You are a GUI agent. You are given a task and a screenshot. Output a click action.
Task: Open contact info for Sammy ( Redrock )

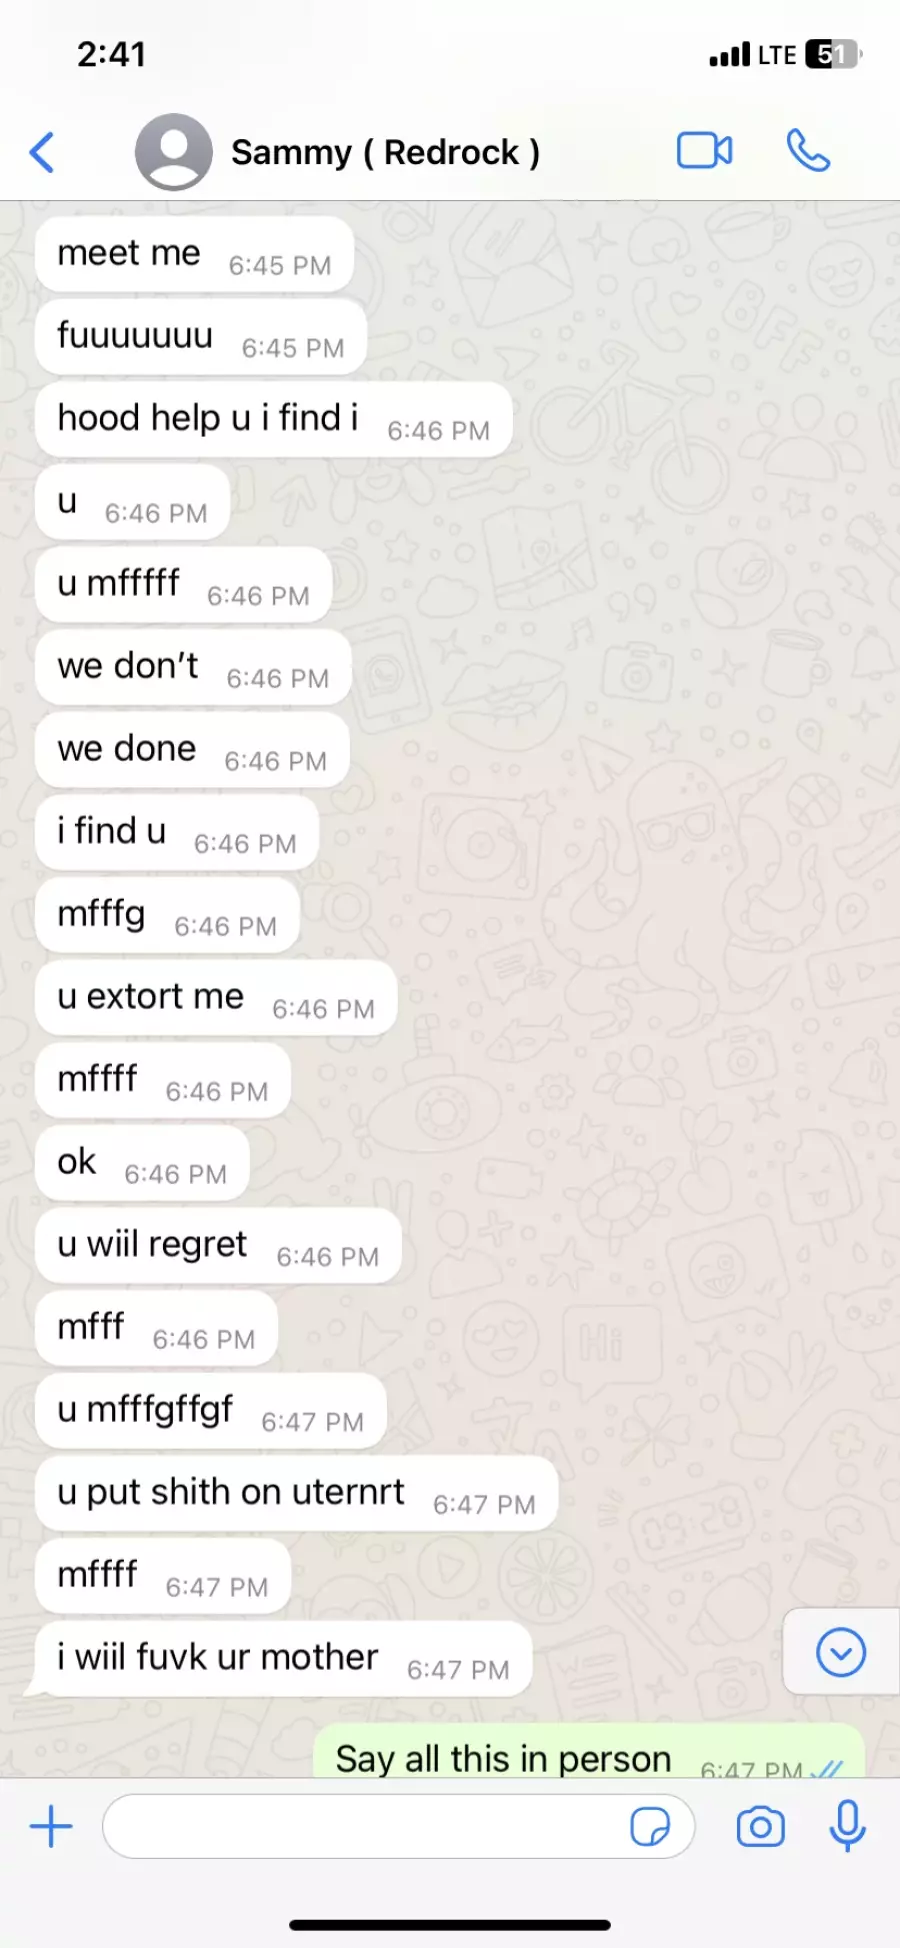(385, 152)
